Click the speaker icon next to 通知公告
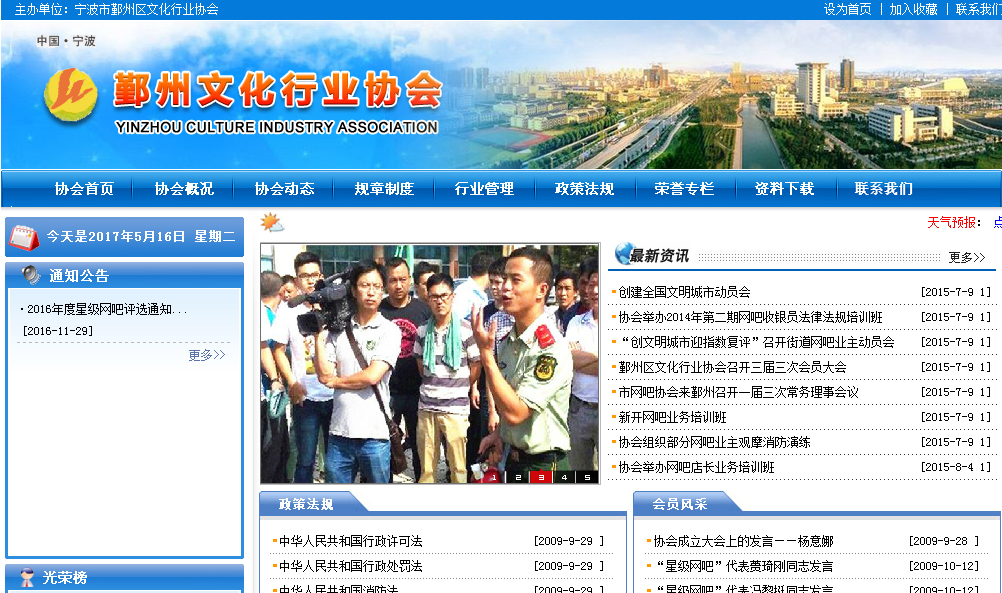Screen dimensions: 1002x593 click(x=30, y=275)
